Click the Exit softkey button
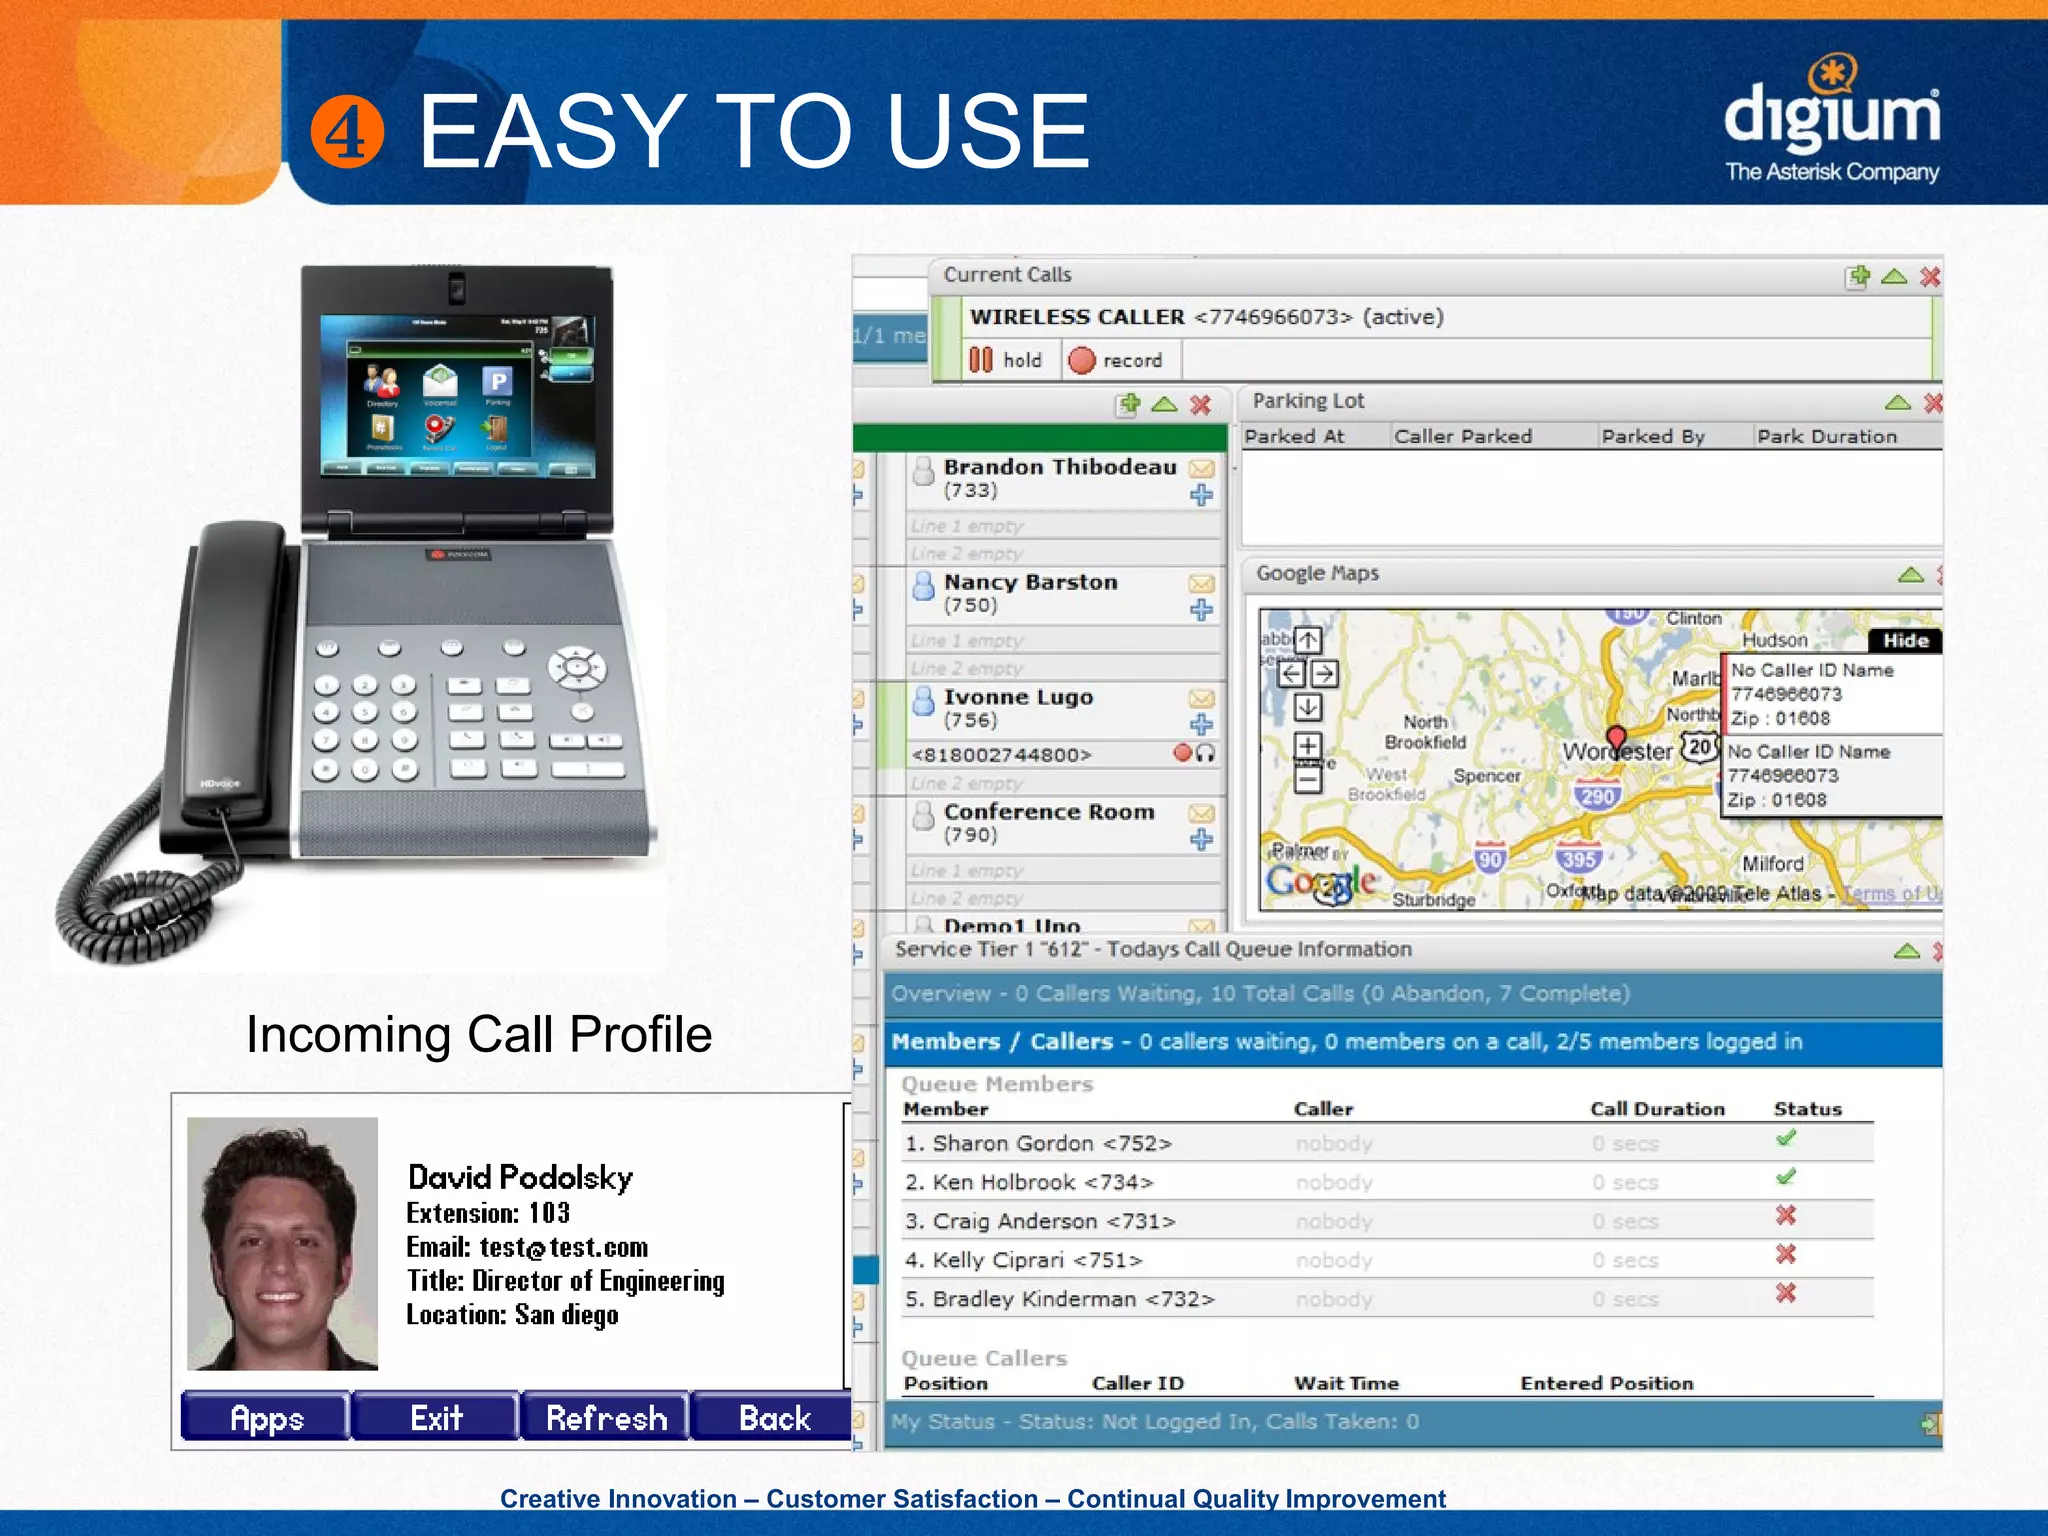 (x=436, y=1417)
